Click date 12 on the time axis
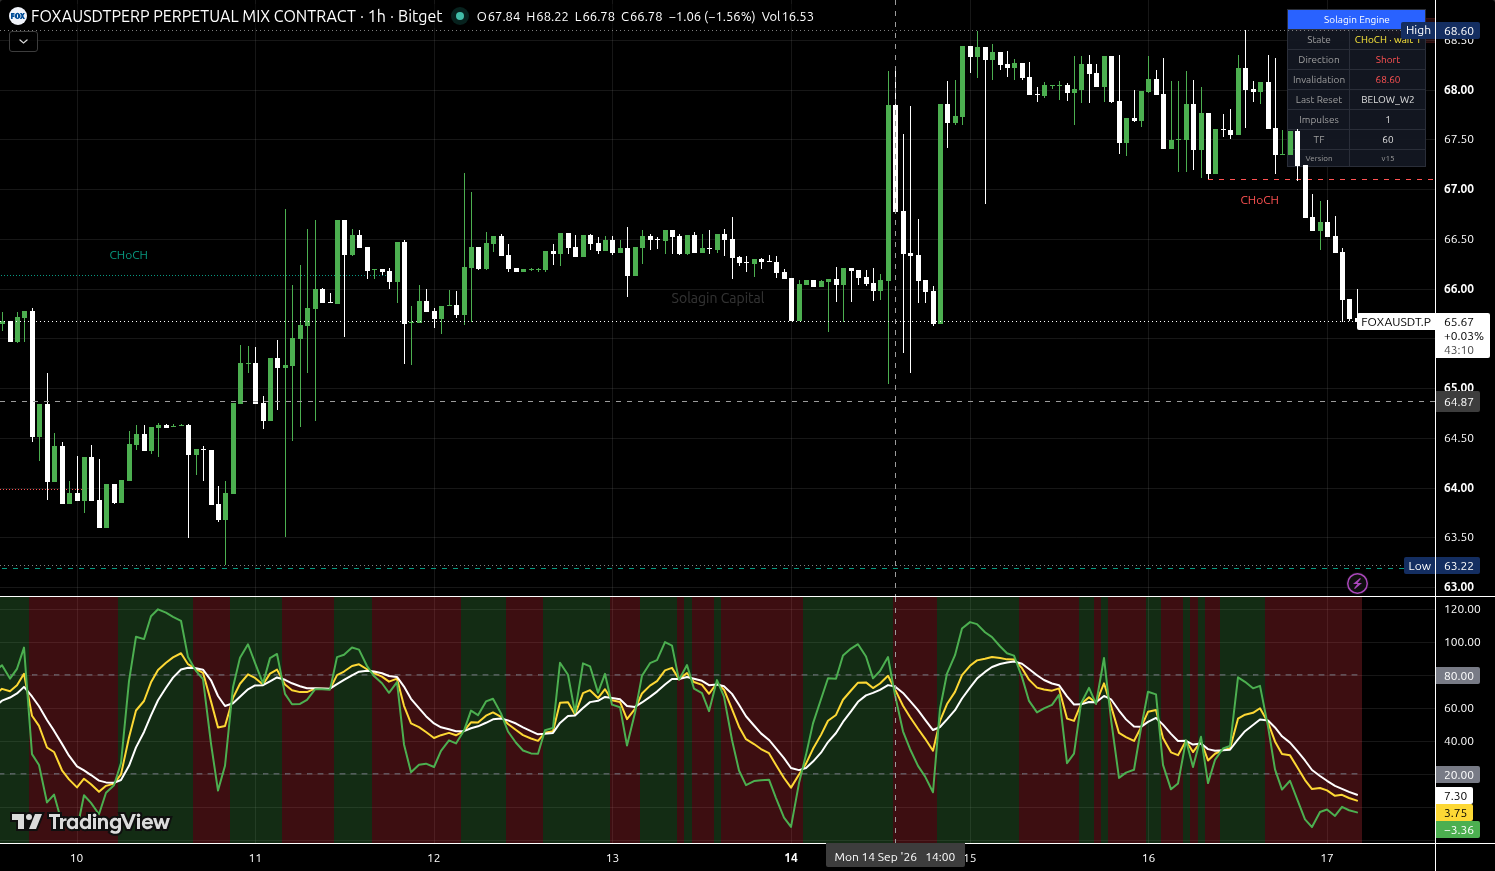 pos(434,858)
